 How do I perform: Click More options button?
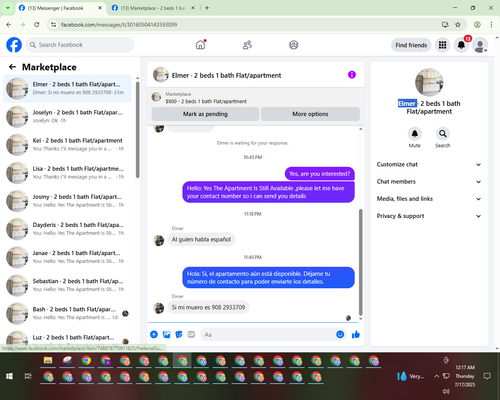click(310, 114)
